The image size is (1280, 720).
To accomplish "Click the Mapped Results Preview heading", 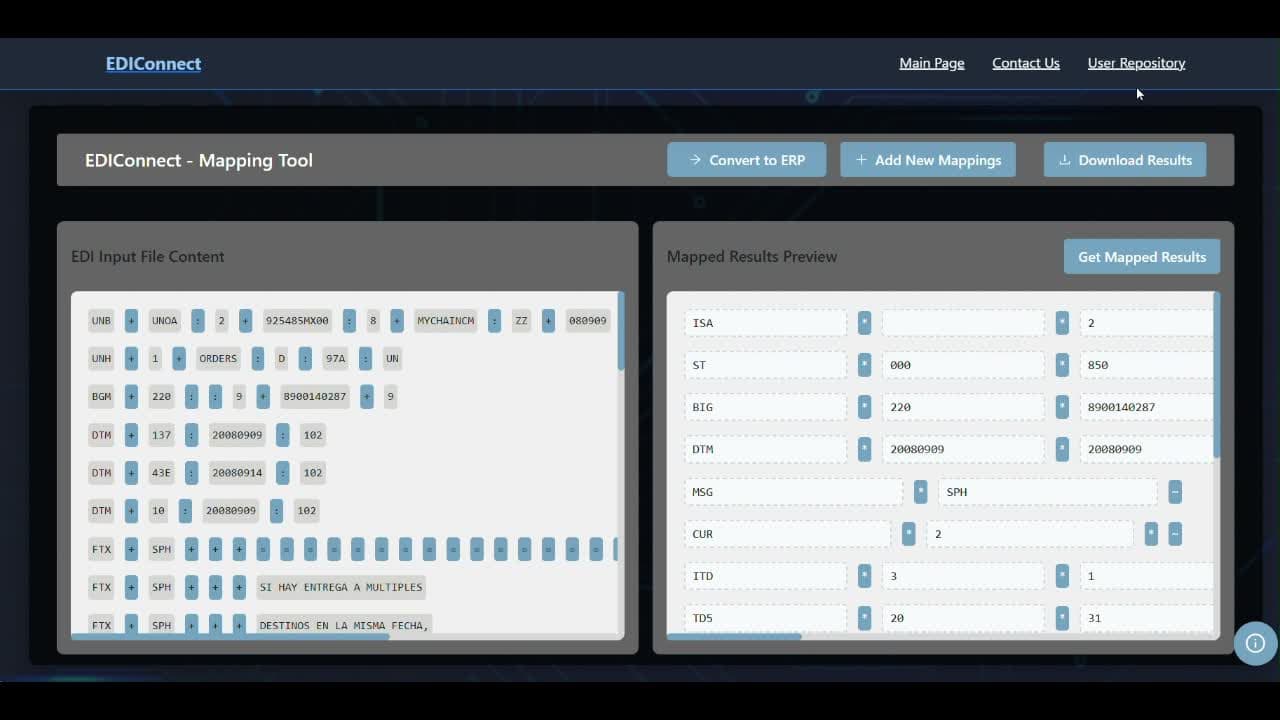I will (x=752, y=257).
